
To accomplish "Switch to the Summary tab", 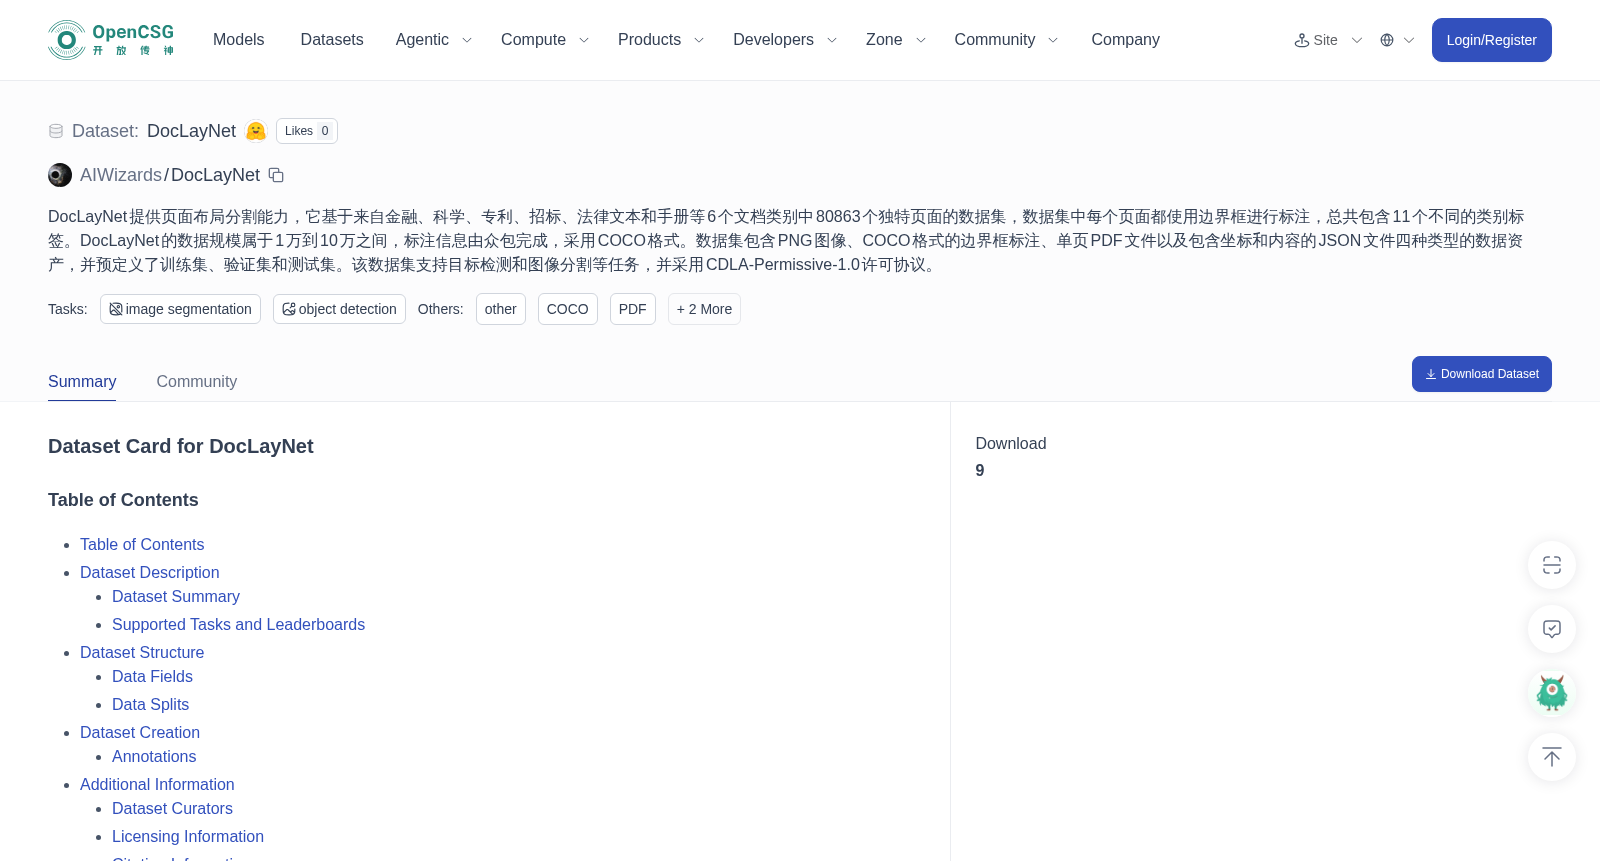I will click(82, 382).
